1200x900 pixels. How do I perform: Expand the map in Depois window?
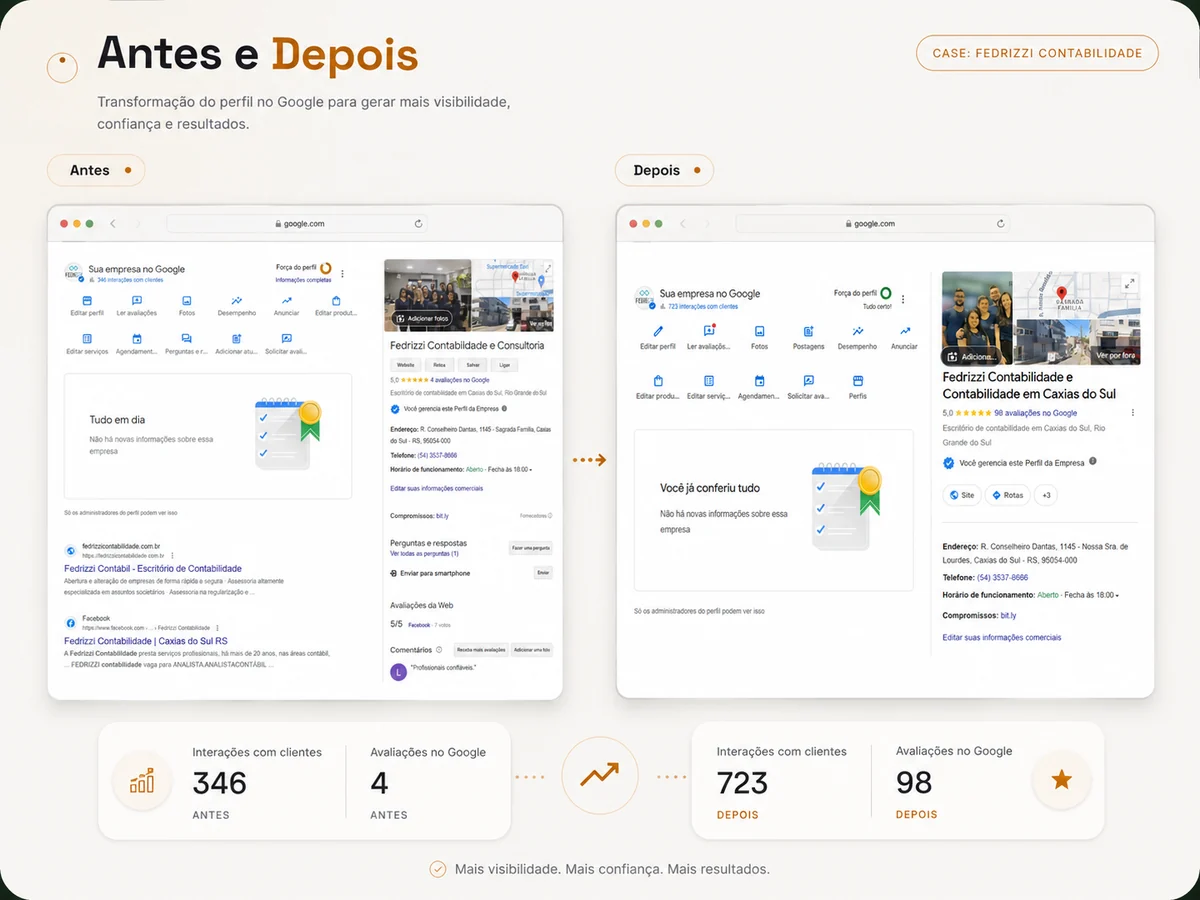(1130, 283)
